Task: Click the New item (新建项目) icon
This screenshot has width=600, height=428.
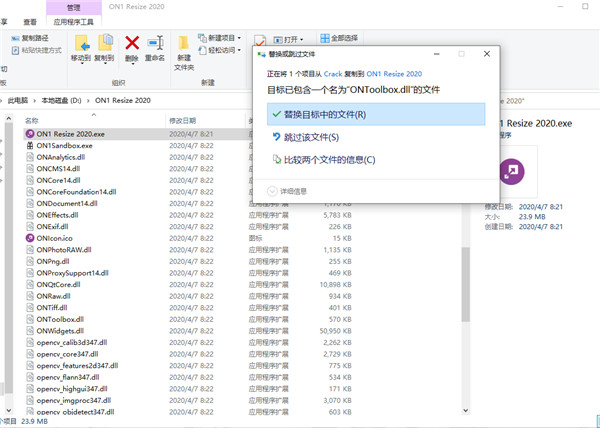Action: pyautogui.click(x=202, y=38)
